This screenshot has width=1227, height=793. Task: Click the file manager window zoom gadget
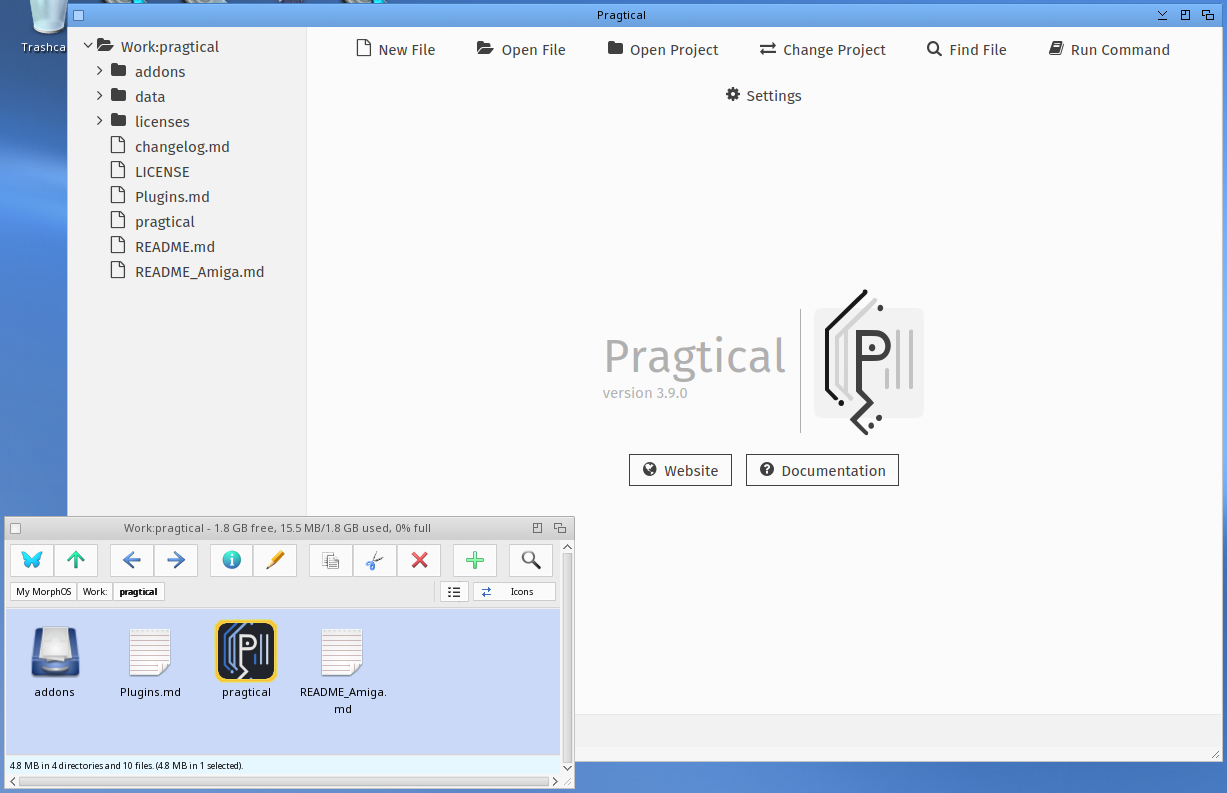click(x=537, y=528)
